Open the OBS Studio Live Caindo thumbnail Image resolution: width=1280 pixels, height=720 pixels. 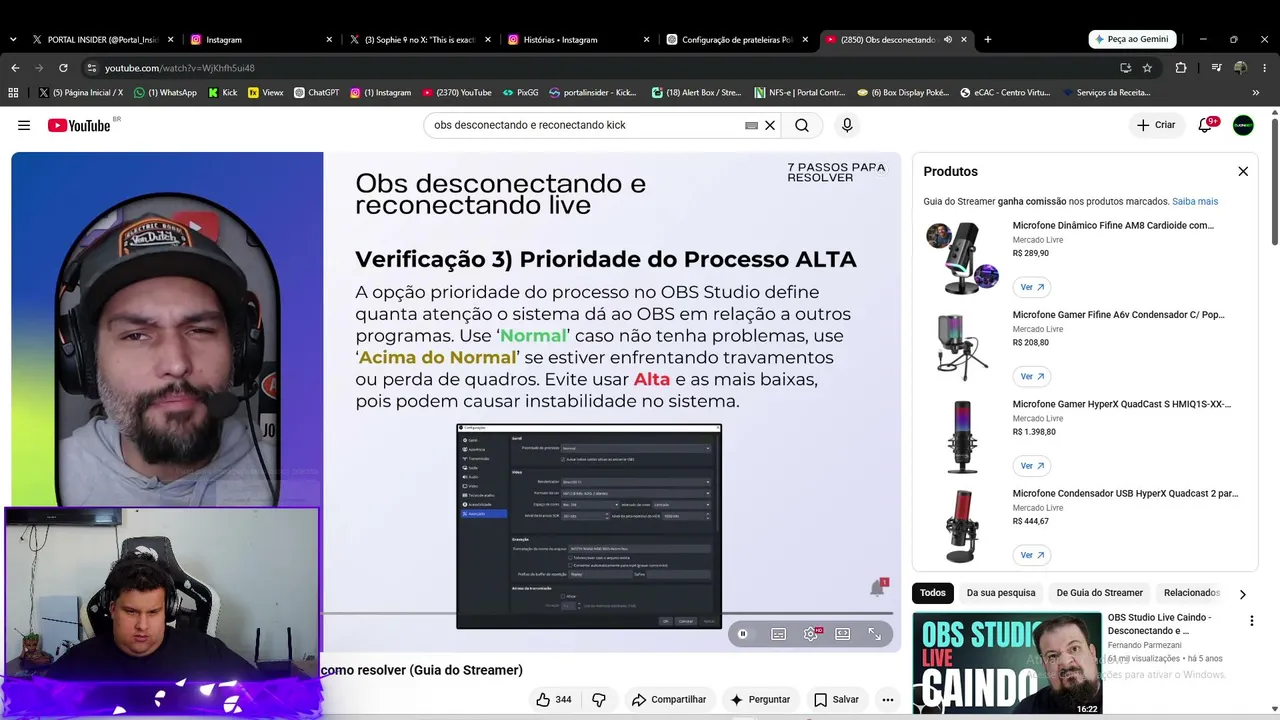(1007, 662)
